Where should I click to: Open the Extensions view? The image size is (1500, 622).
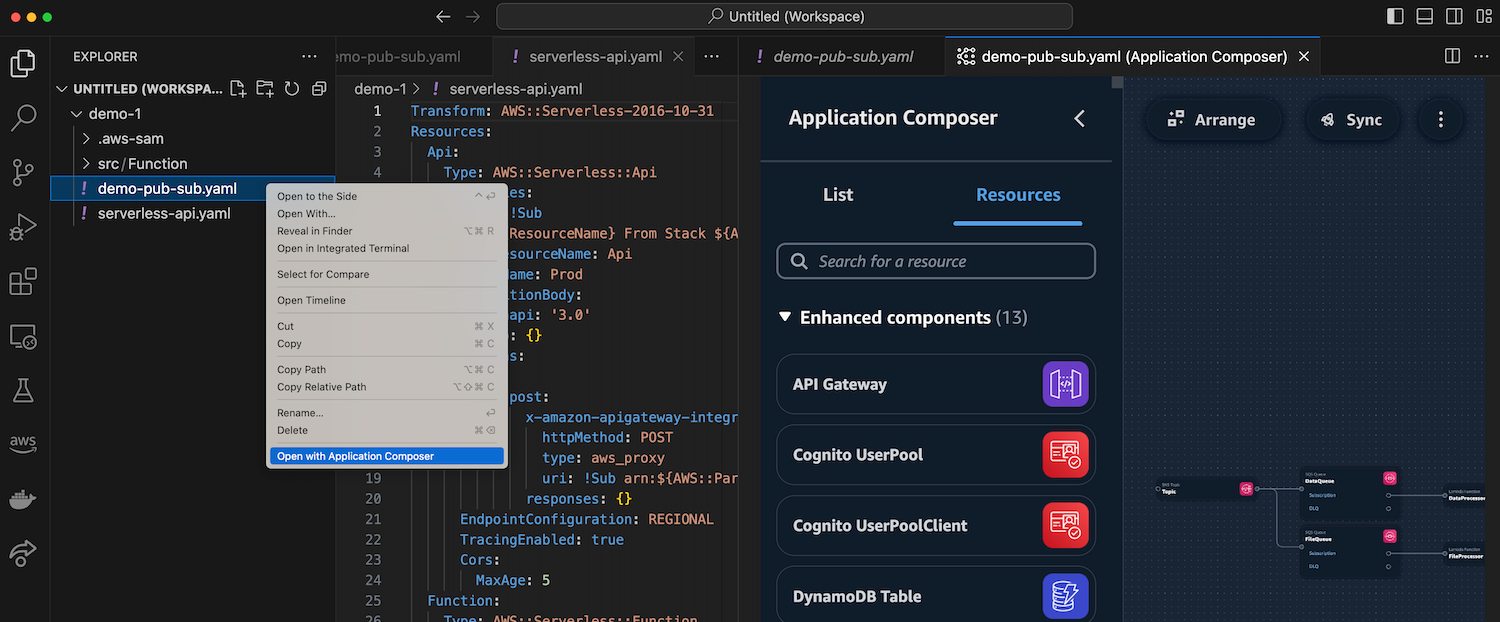[23, 282]
